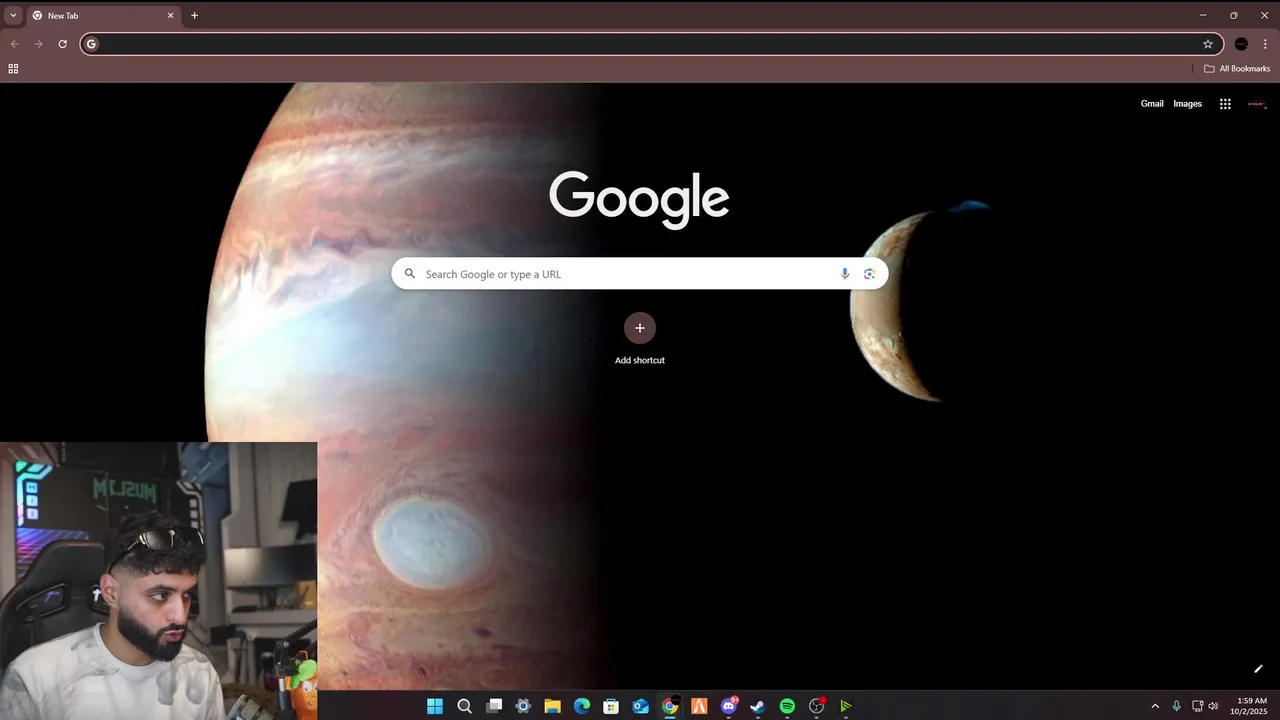This screenshot has height=720, width=1280.
Task: Open the Chrome profile avatar
Action: 1241,44
